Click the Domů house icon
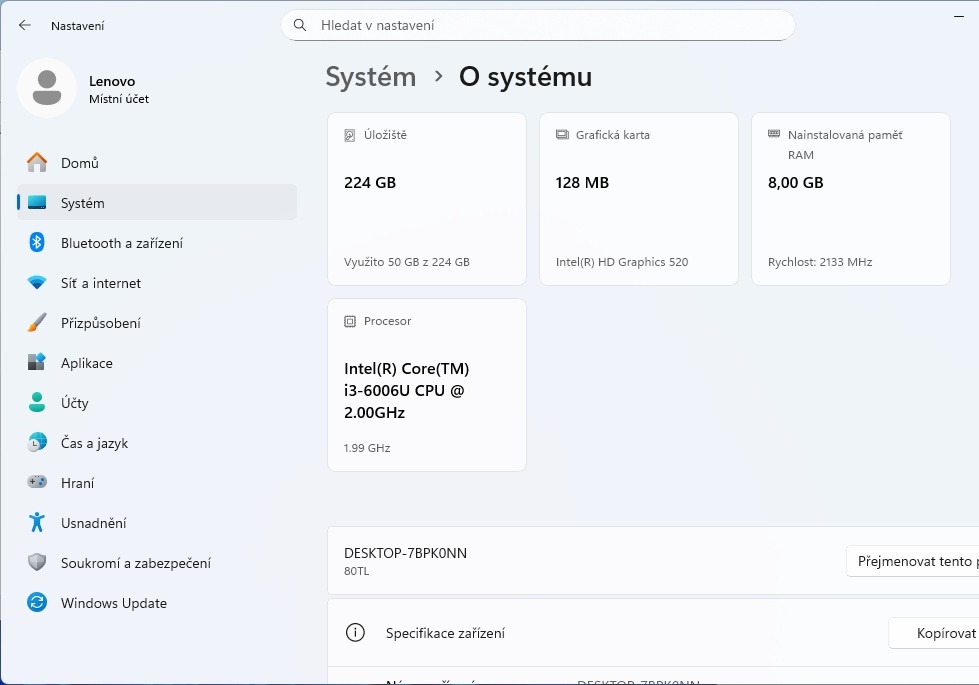 pos(37,163)
